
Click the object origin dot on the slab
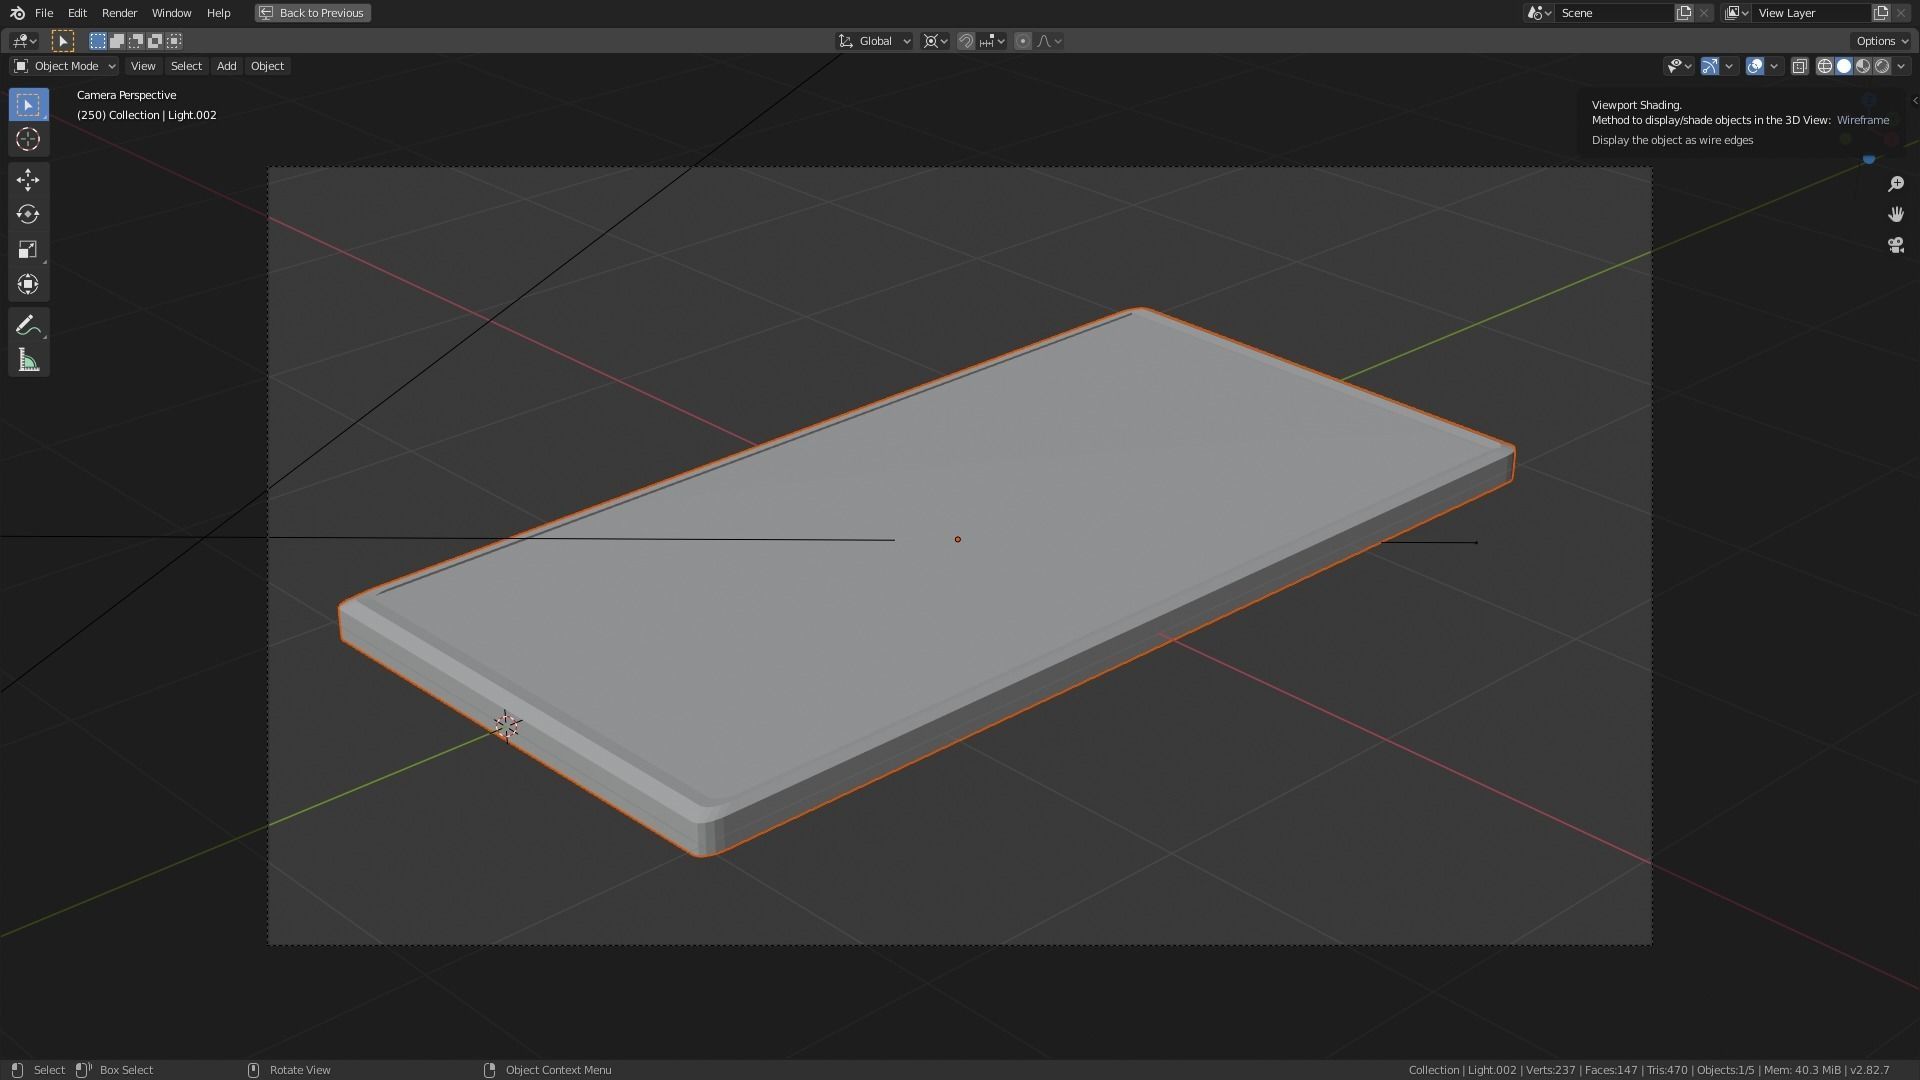[x=958, y=539]
